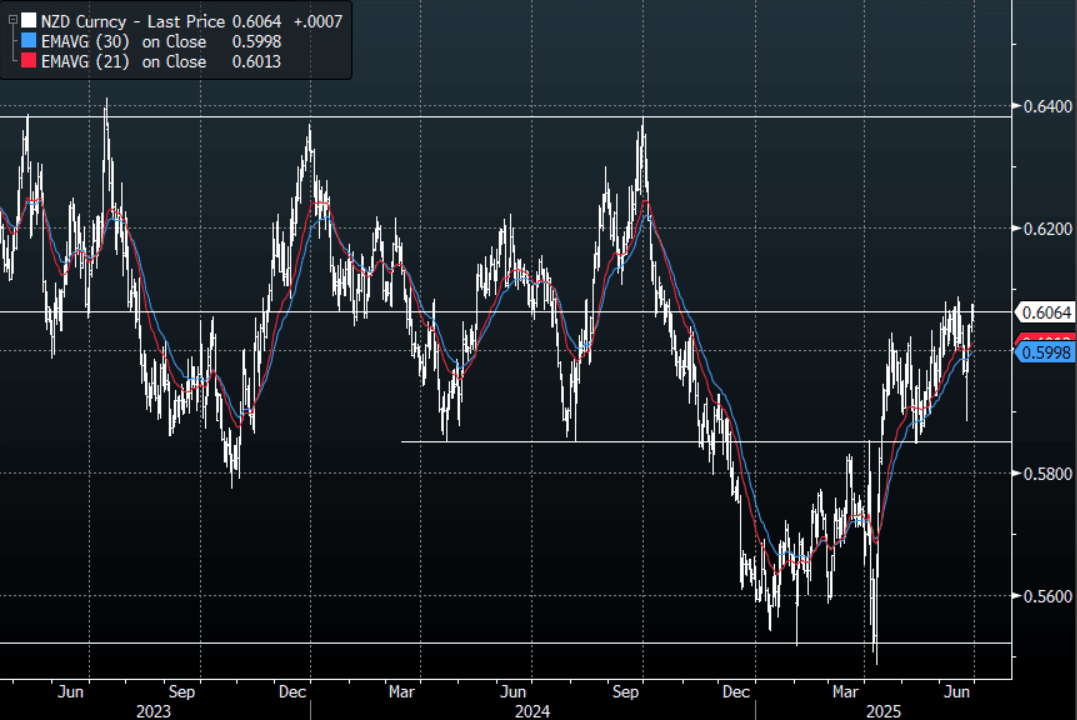Viewport: 1077px width, 720px height.
Task: Click the 0.5600 price axis label
Action: [1044, 597]
